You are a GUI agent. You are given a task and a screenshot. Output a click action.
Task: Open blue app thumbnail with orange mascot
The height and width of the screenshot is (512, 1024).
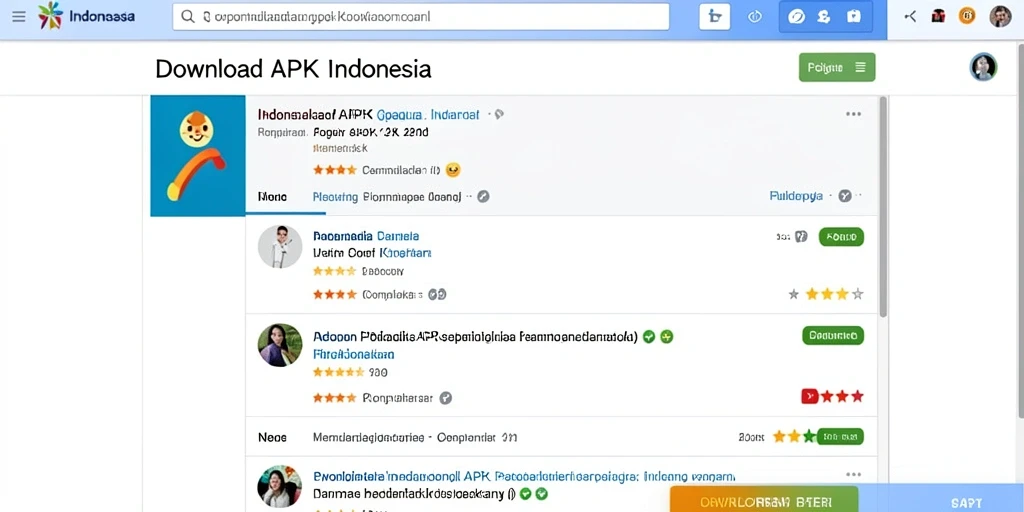(198, 155)
